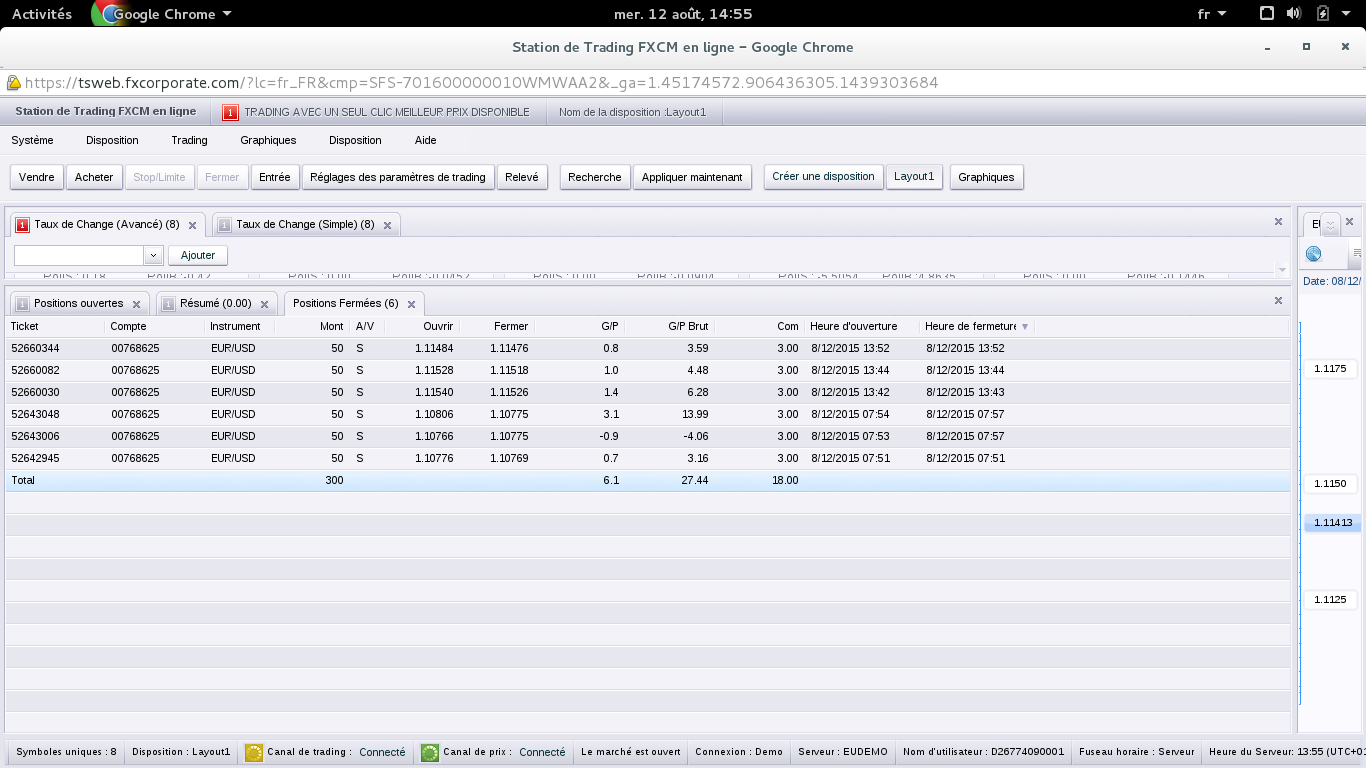The width and height of the screenshot is (1366, 768).
Task: Click the Relevé button
Action: click(522, 177)
